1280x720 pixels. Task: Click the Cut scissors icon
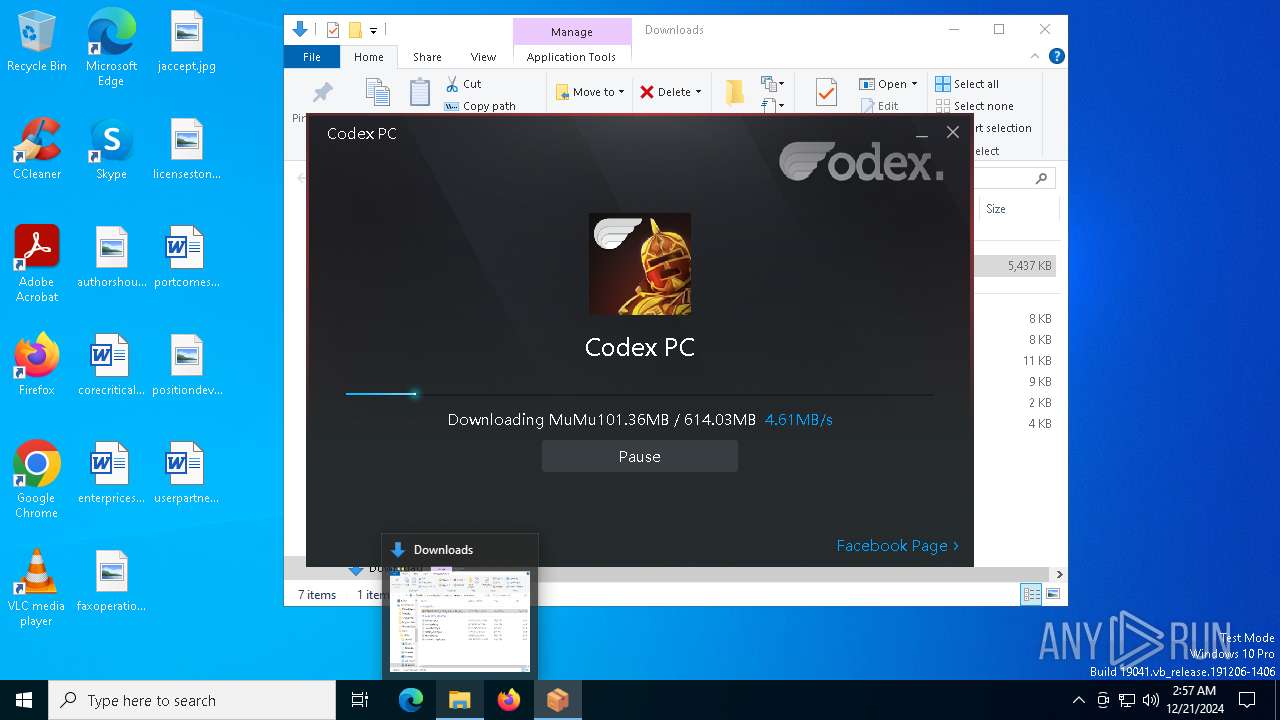point(452,84)
